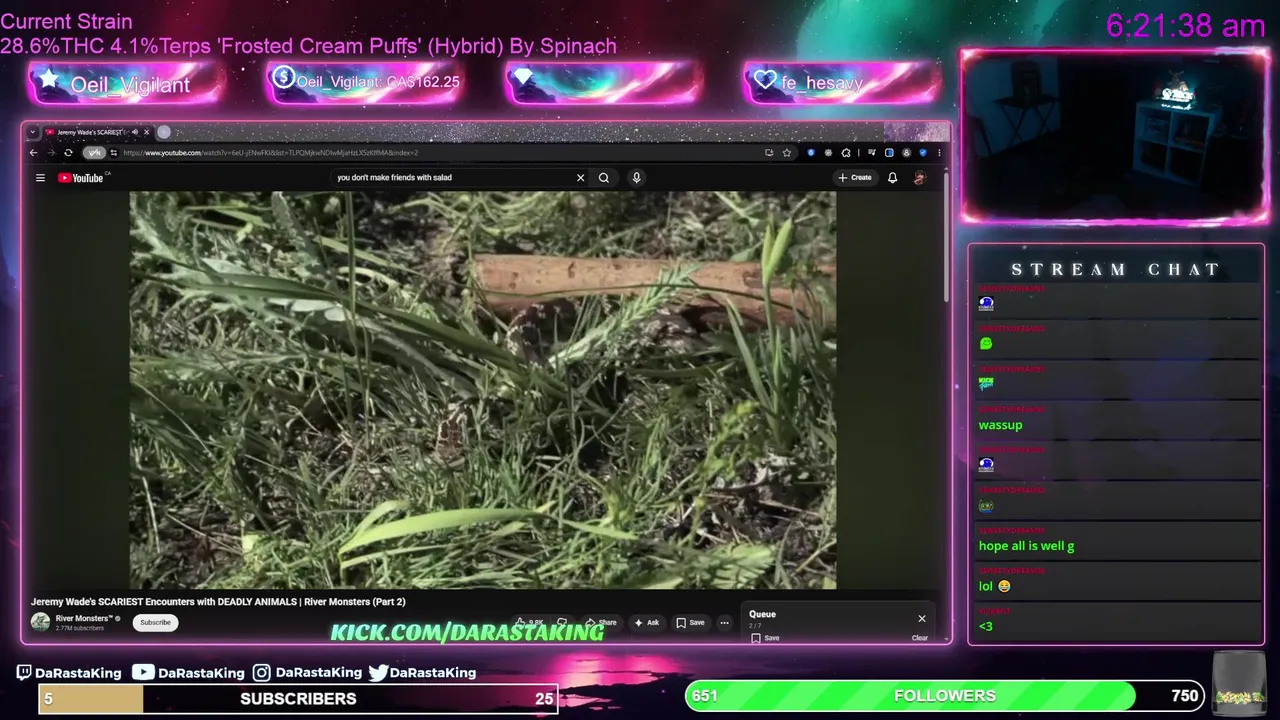Start voice search with the microphone icon

(x=636, y=178)
